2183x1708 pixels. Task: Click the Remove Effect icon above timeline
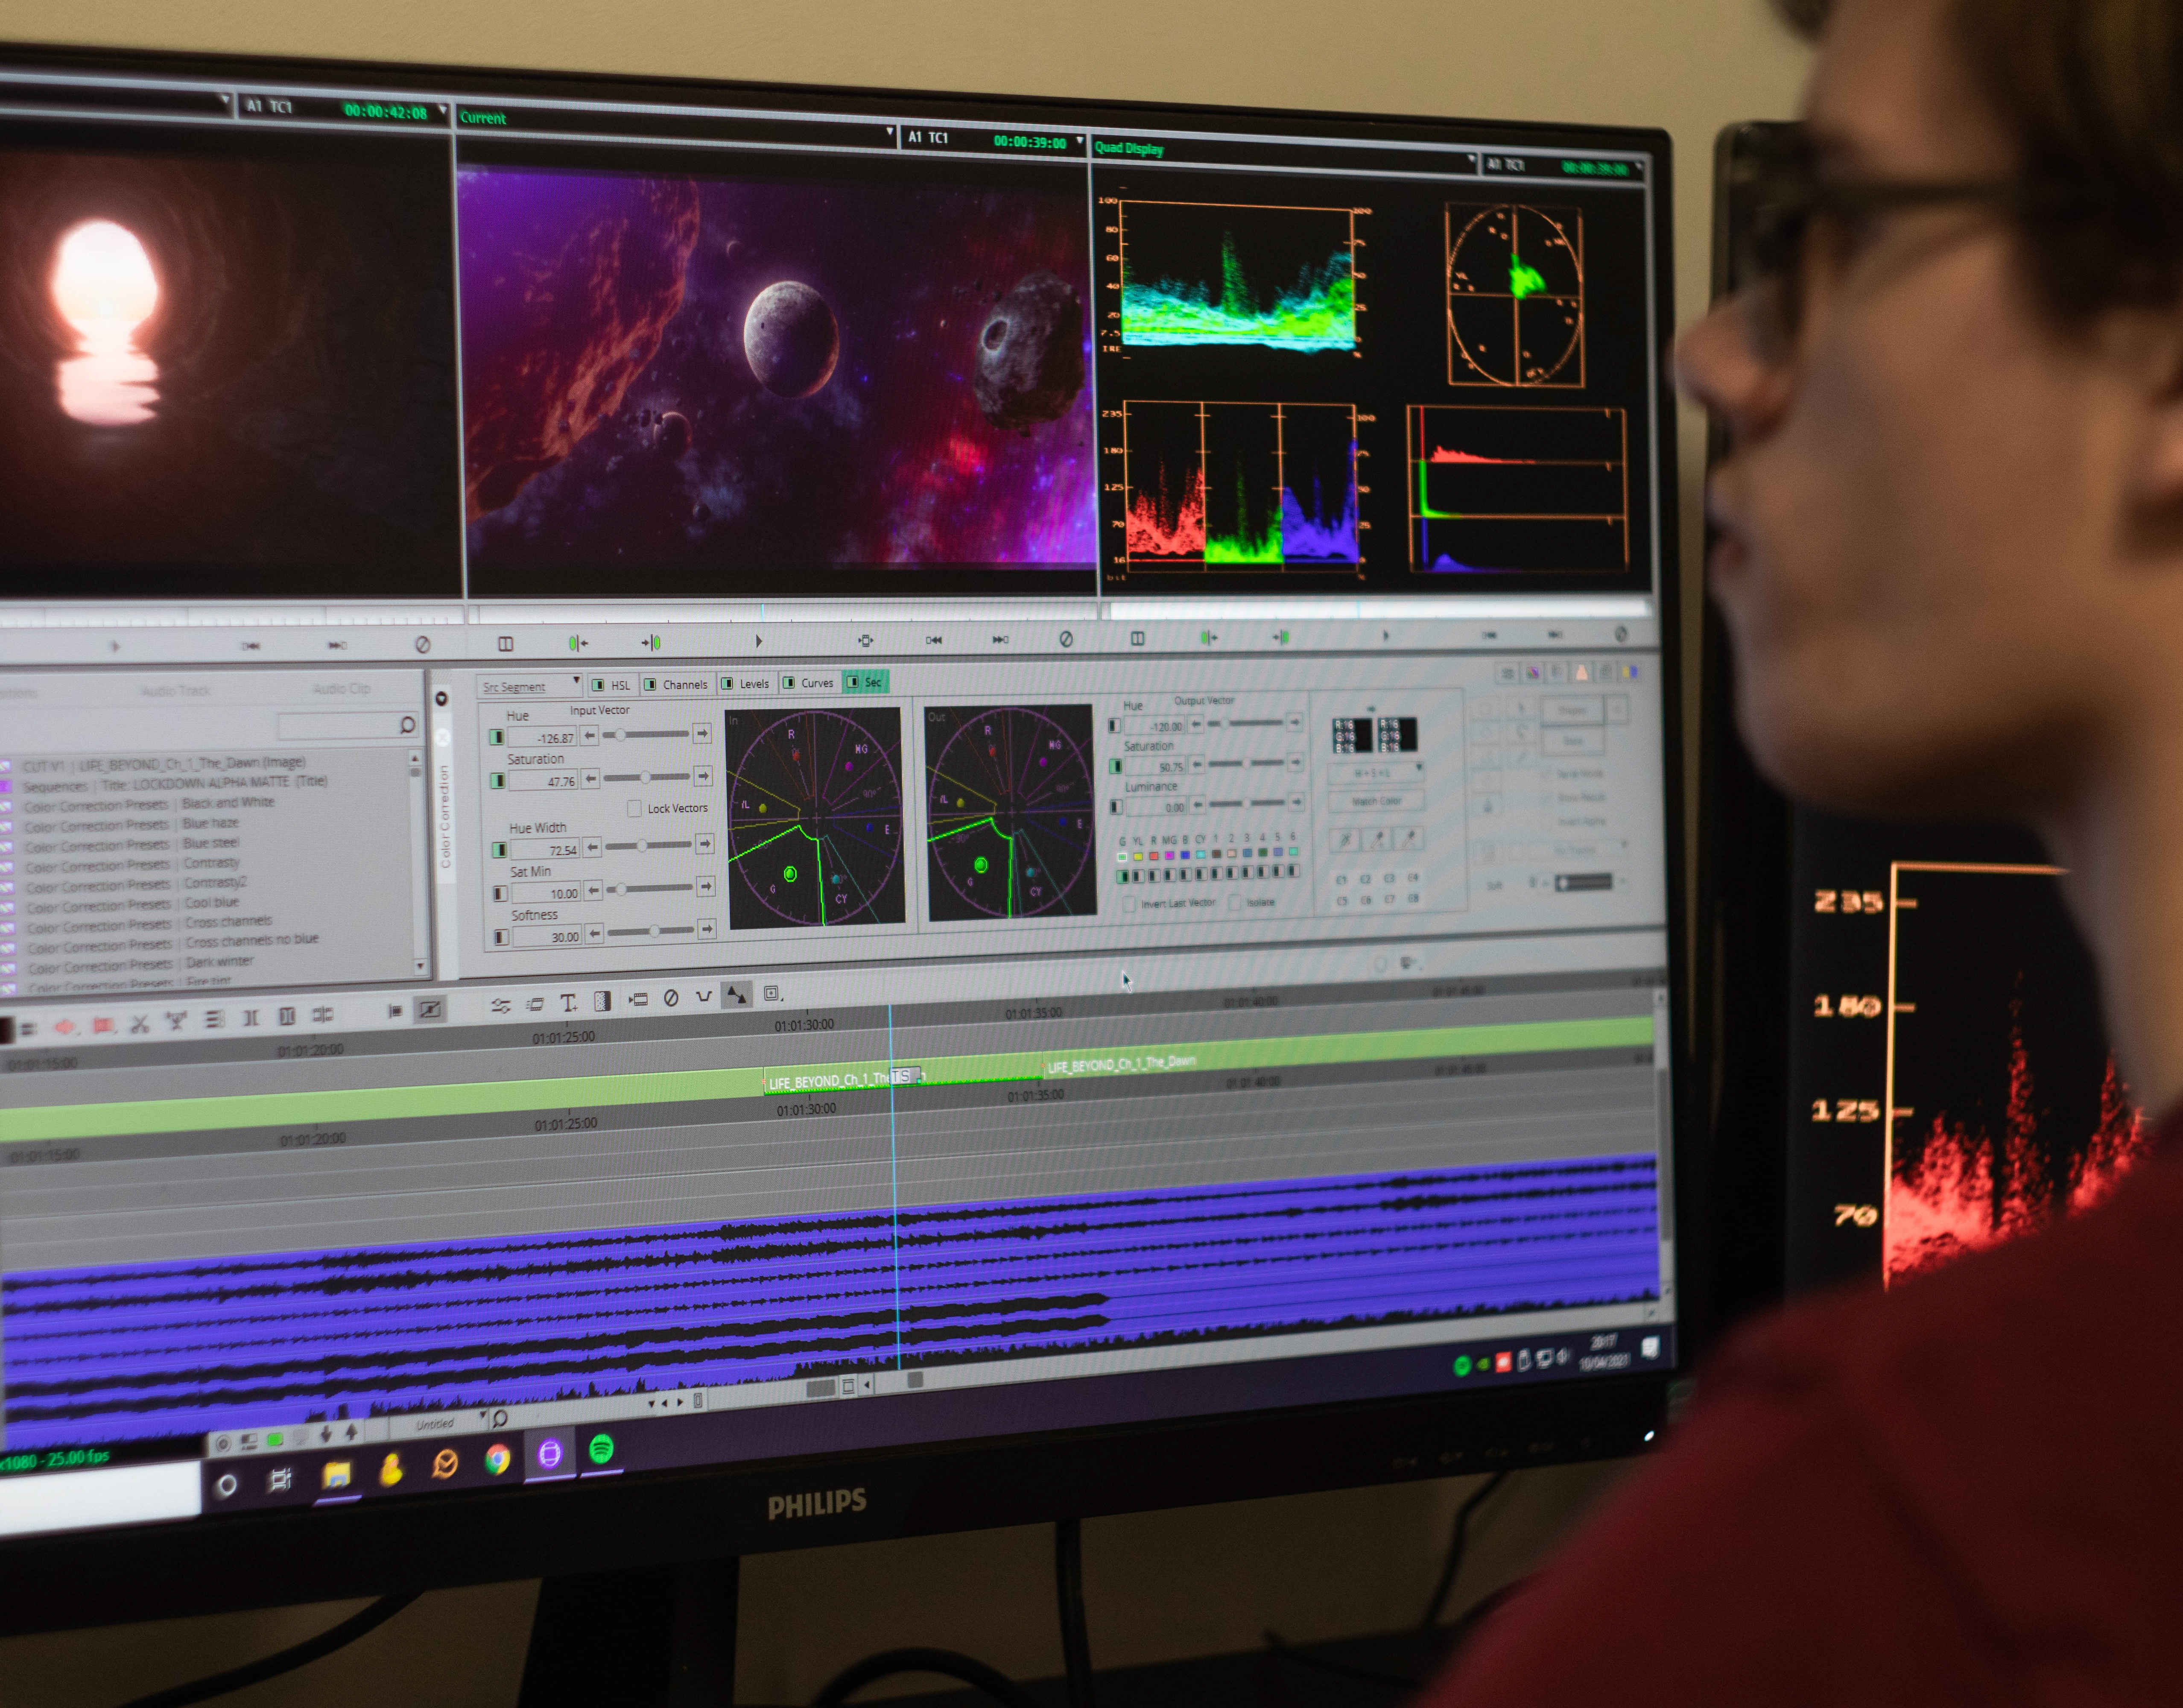click(x=671, y=998)
